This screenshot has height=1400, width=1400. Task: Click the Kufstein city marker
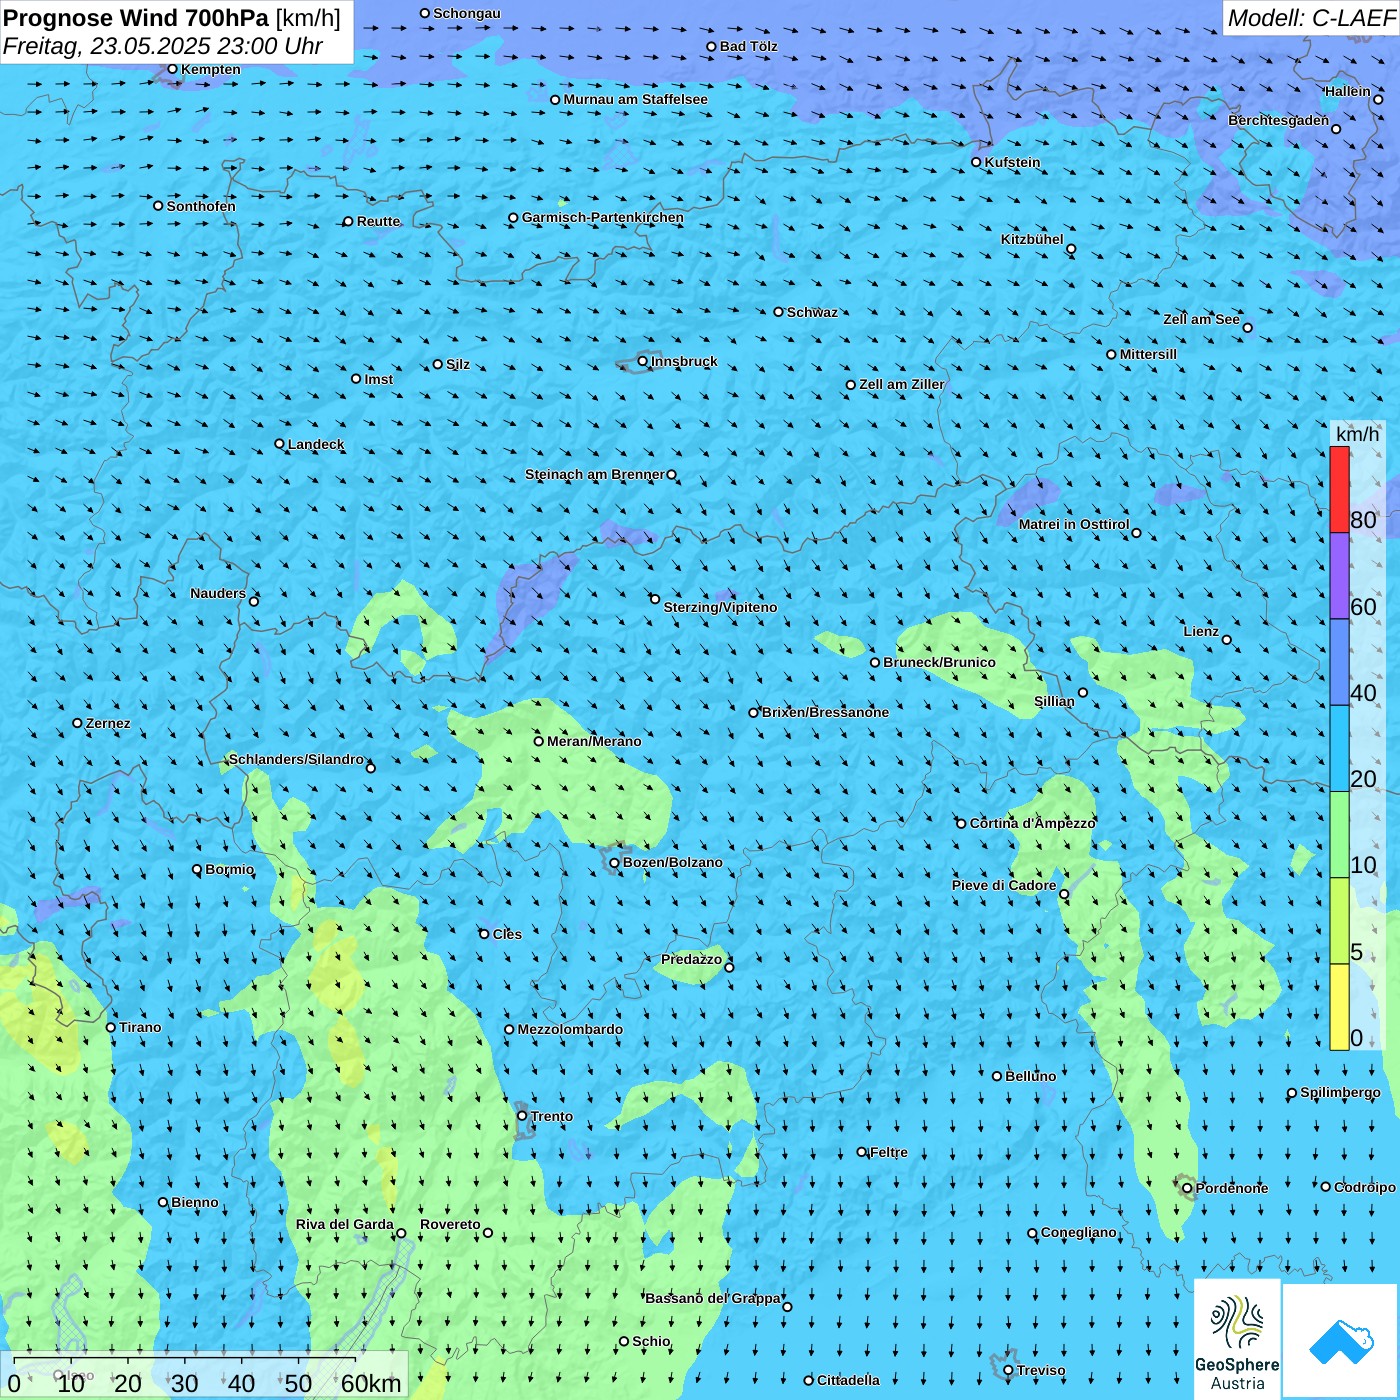click(976, 162)
